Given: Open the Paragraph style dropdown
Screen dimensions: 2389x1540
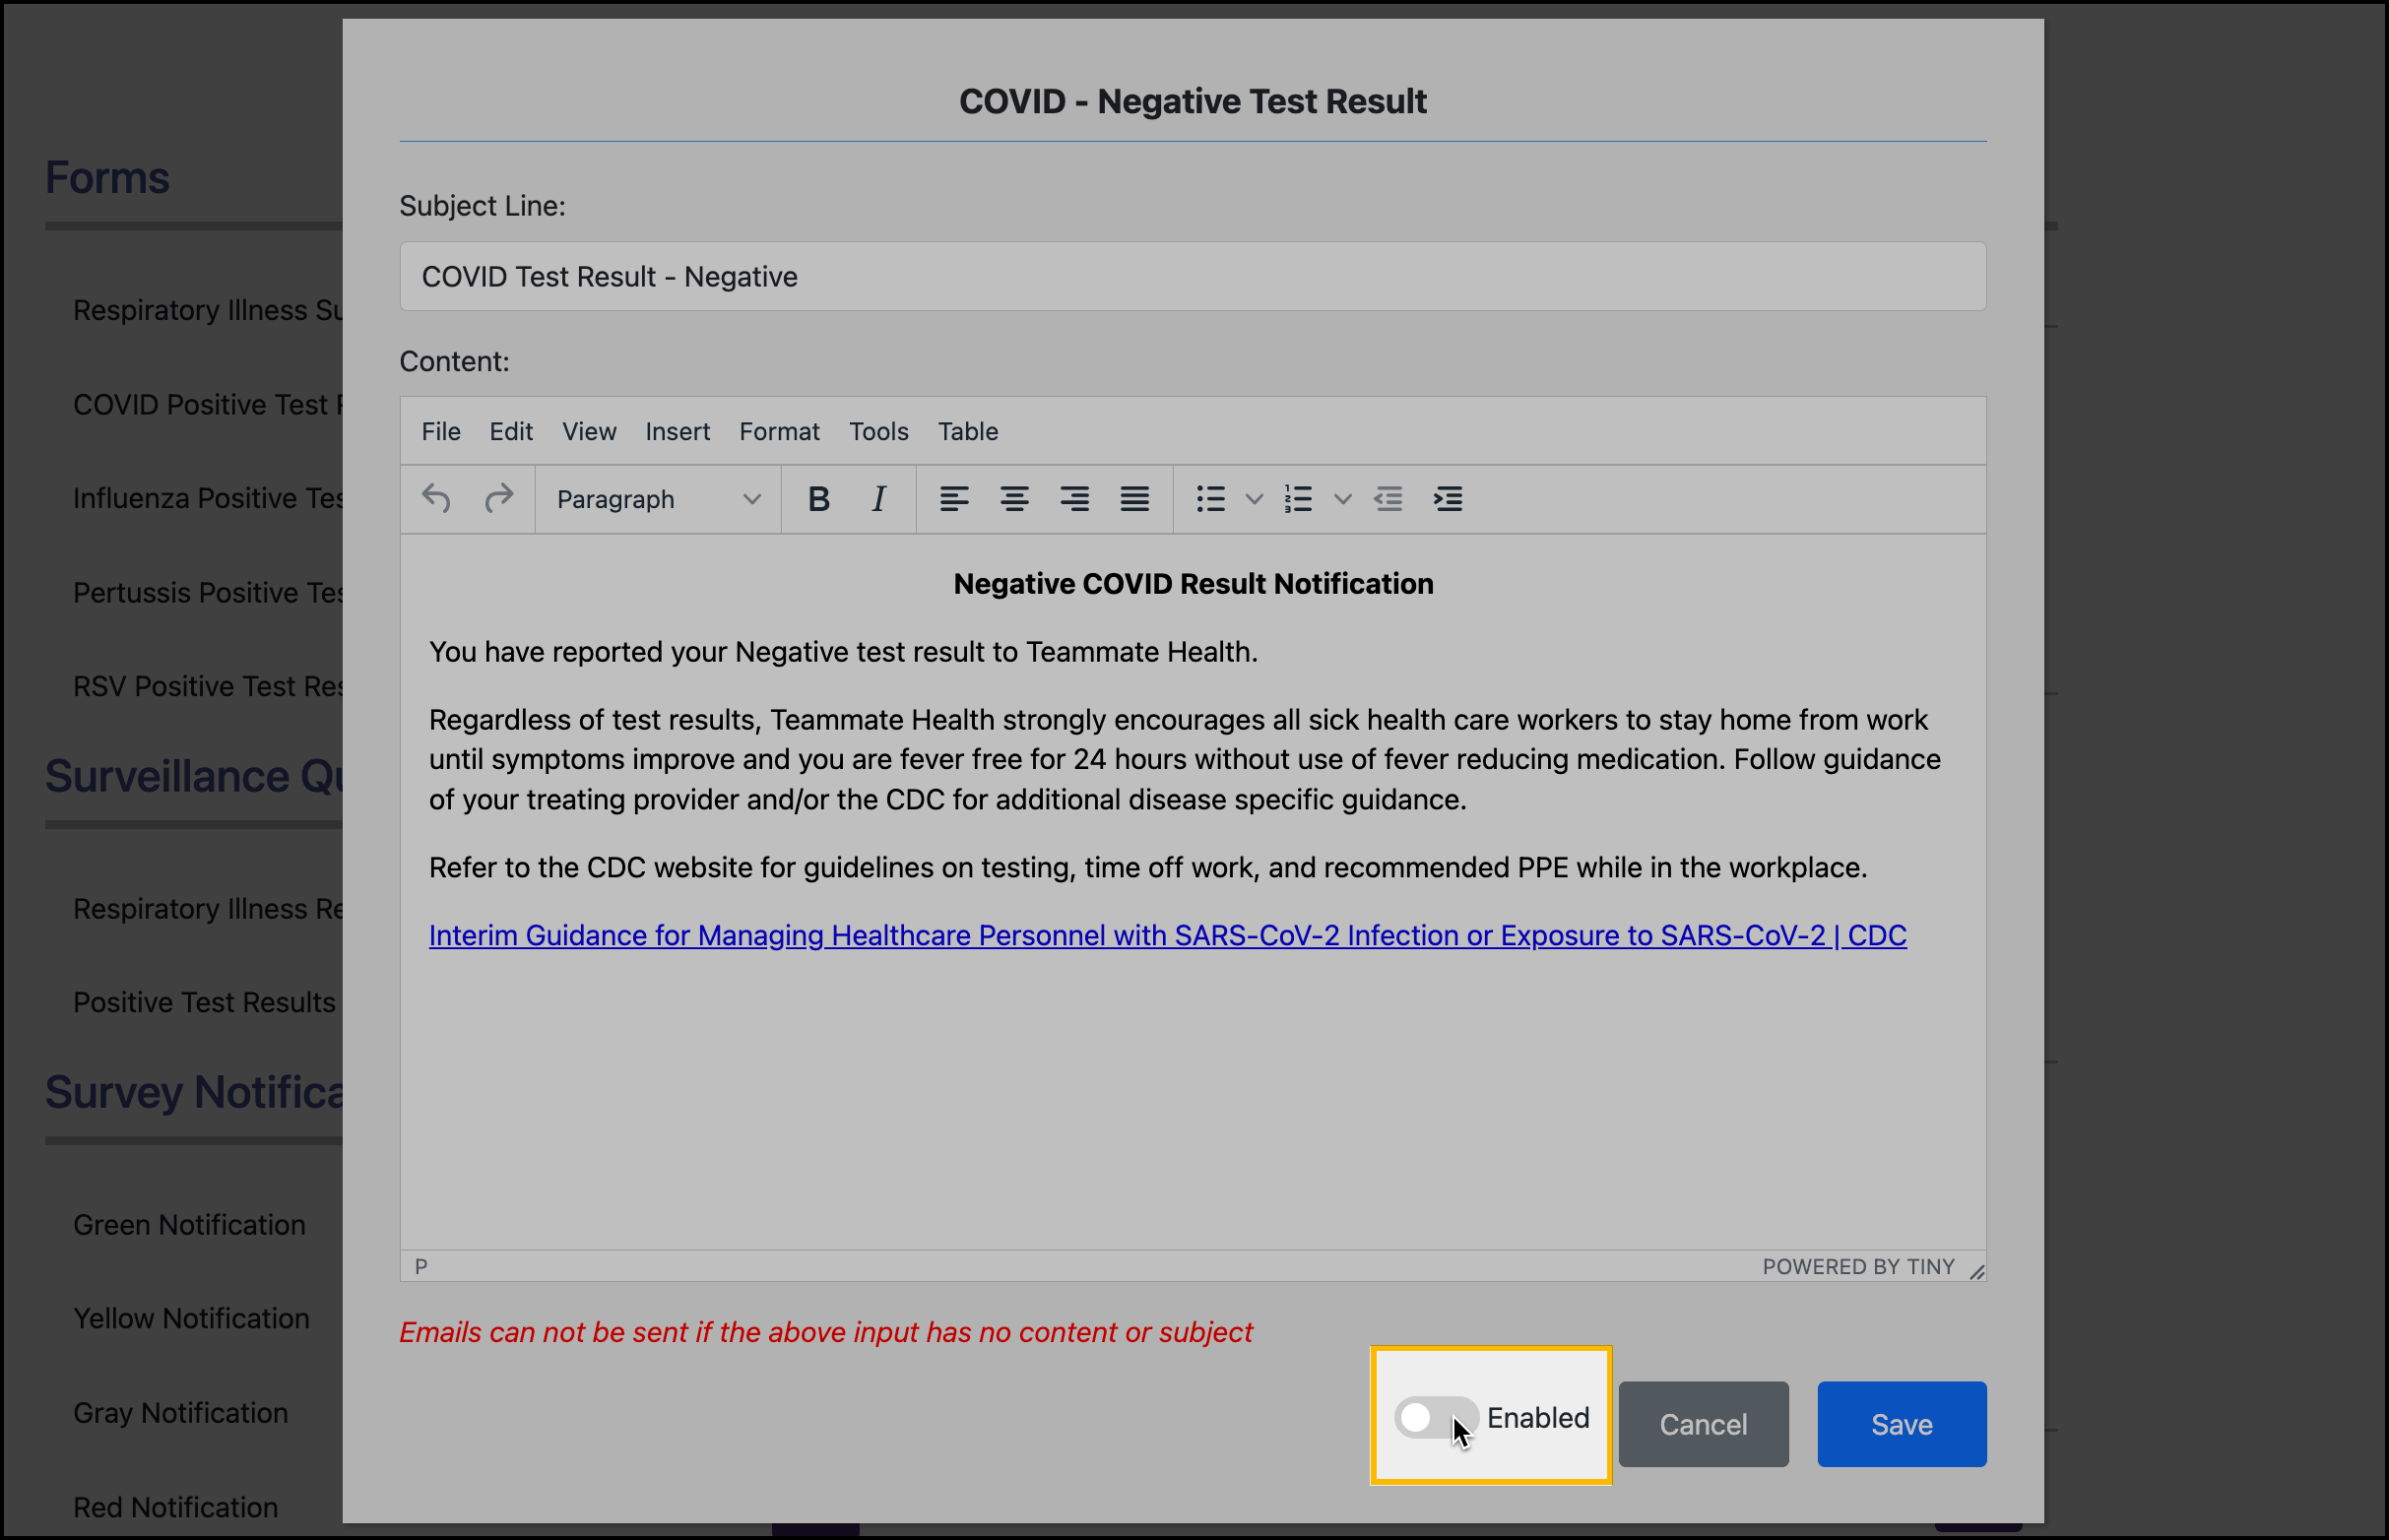Looking at the screenshot, I should (x=657, y=499).
